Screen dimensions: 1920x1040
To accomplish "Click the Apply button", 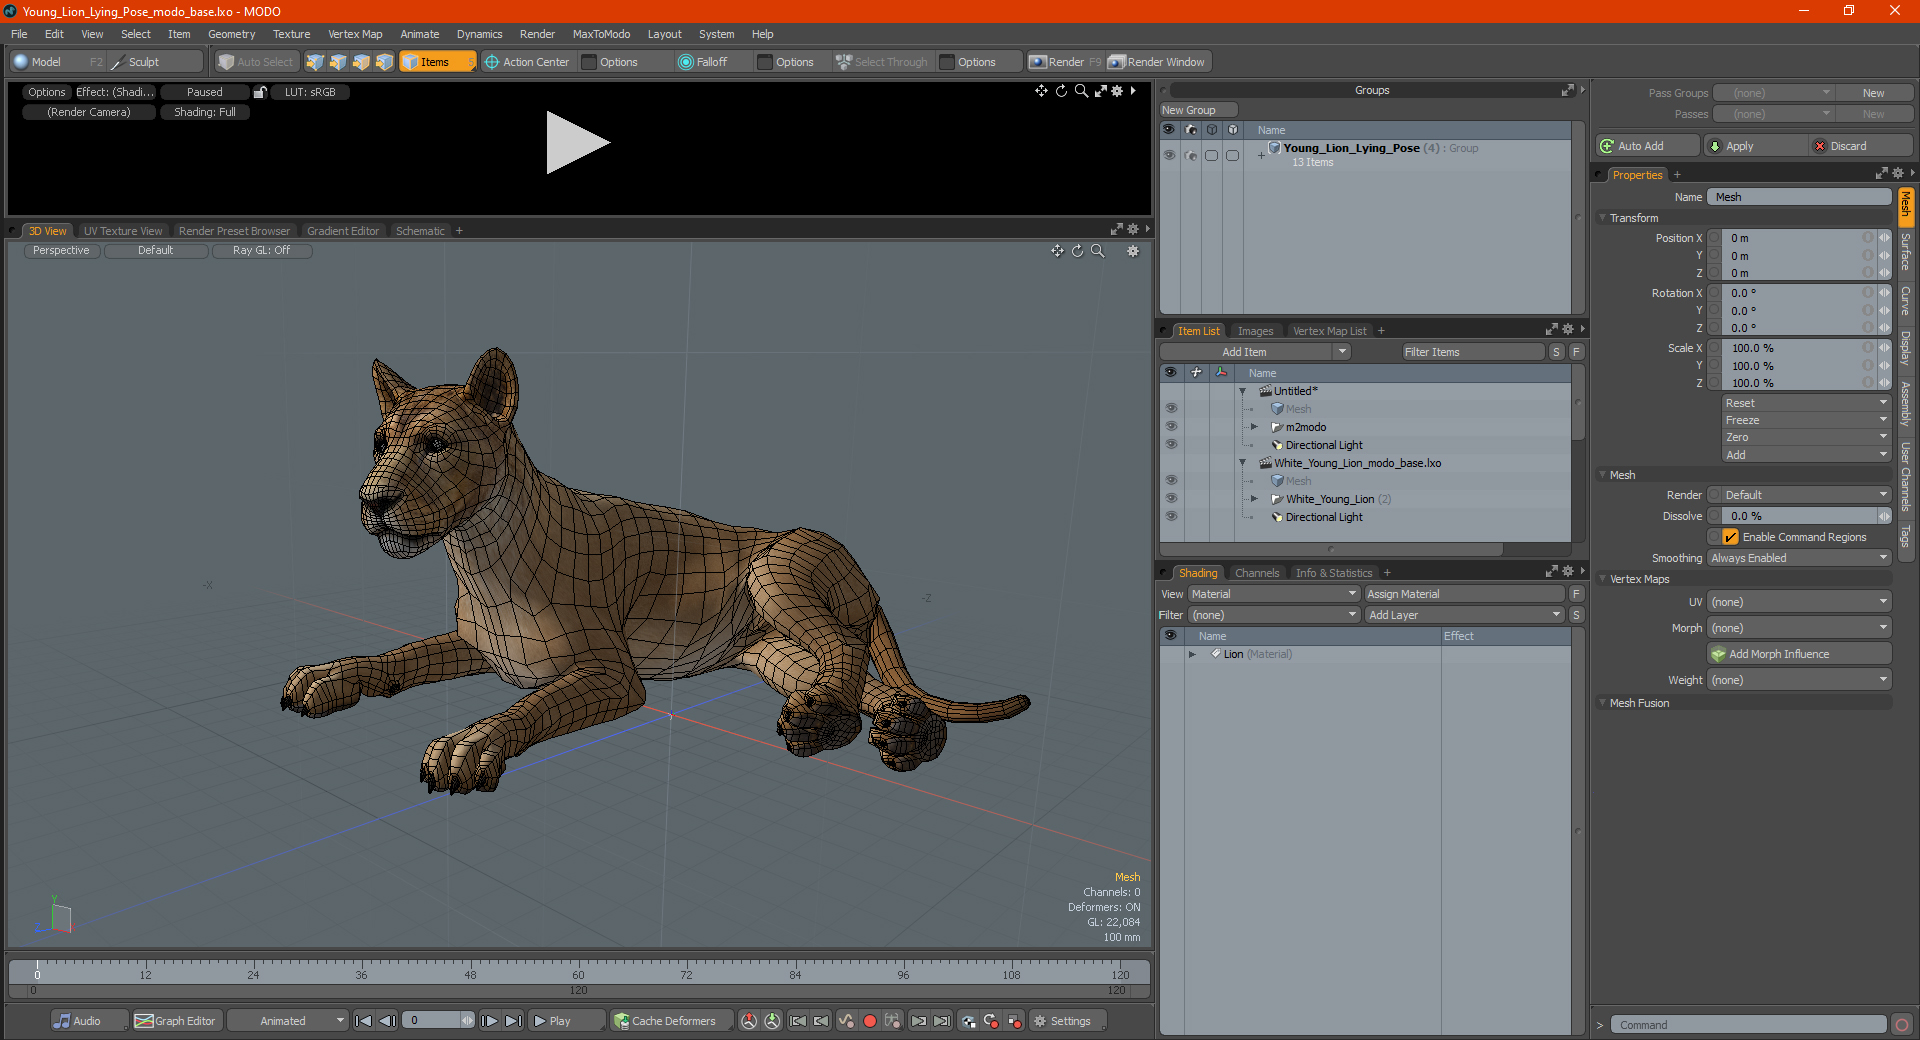I will coord(1755,146).
